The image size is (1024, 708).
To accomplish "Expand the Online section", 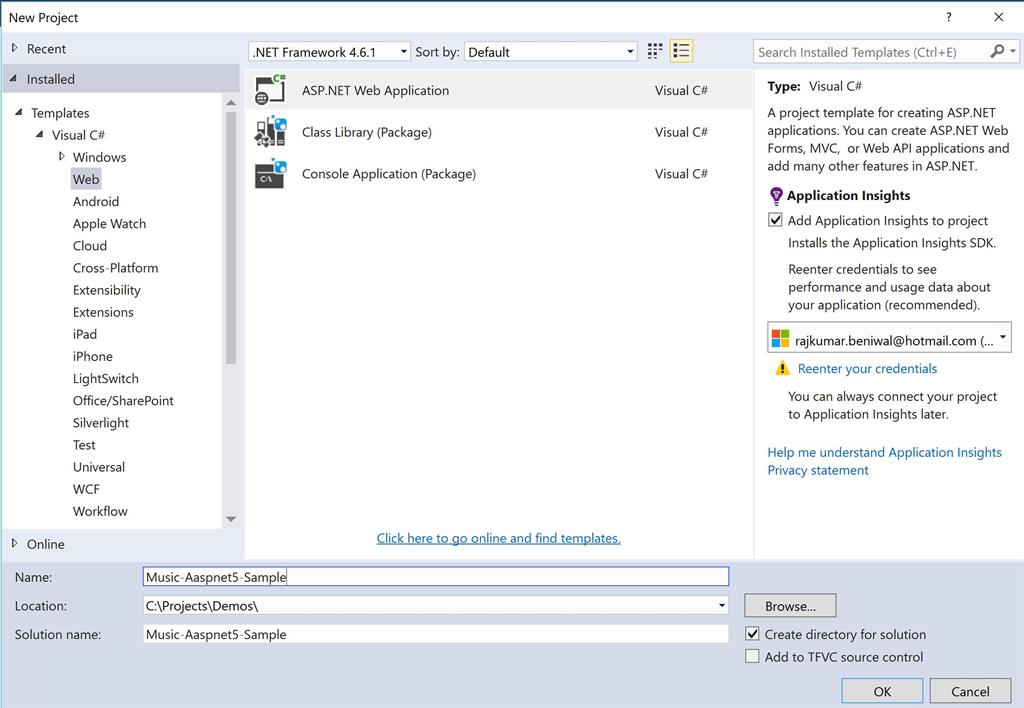I will point(14,543).
